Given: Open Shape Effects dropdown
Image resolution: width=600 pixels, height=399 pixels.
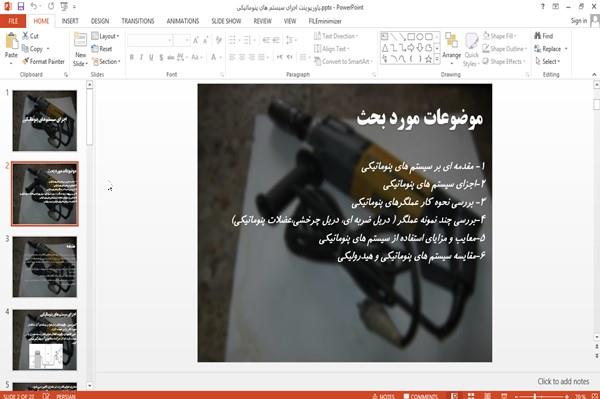Looking at the screenshot, I should tap(504, 61).
